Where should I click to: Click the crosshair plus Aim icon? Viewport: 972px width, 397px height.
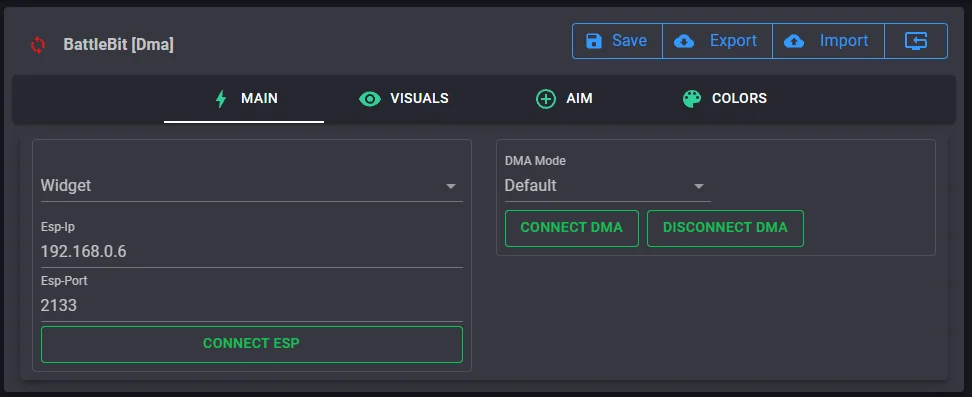tap(546, 99)
